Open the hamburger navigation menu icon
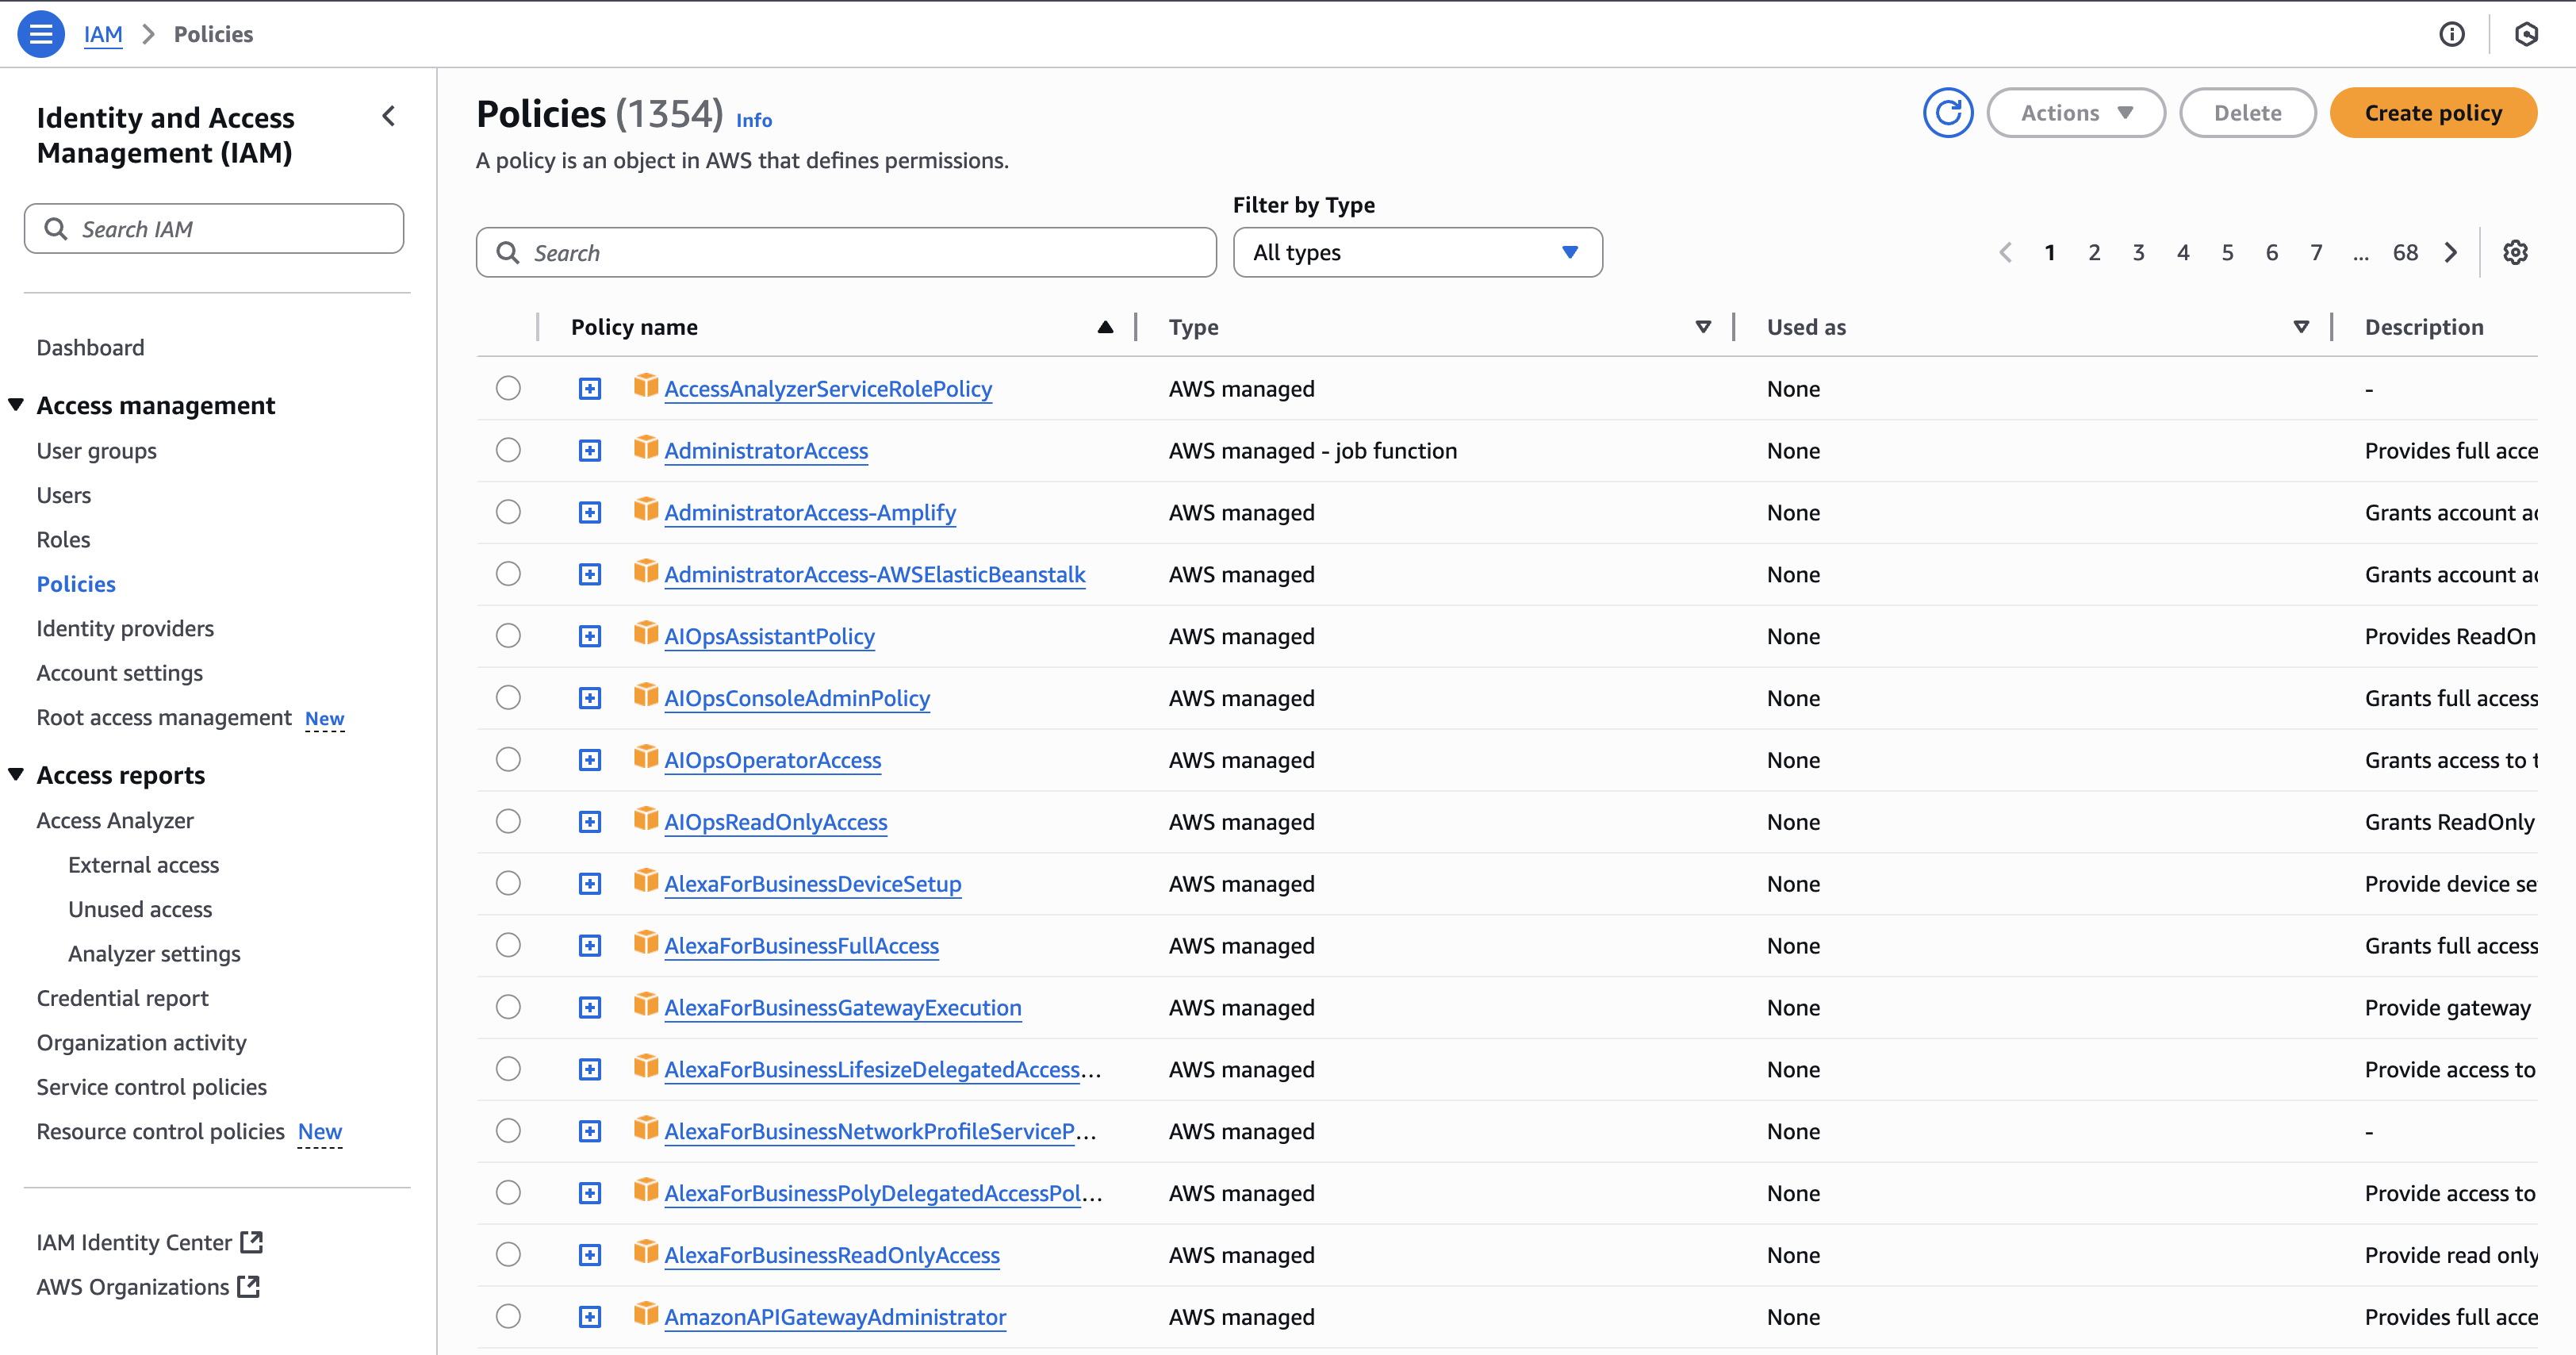The image size is (2576, 1355). [41, 34]
